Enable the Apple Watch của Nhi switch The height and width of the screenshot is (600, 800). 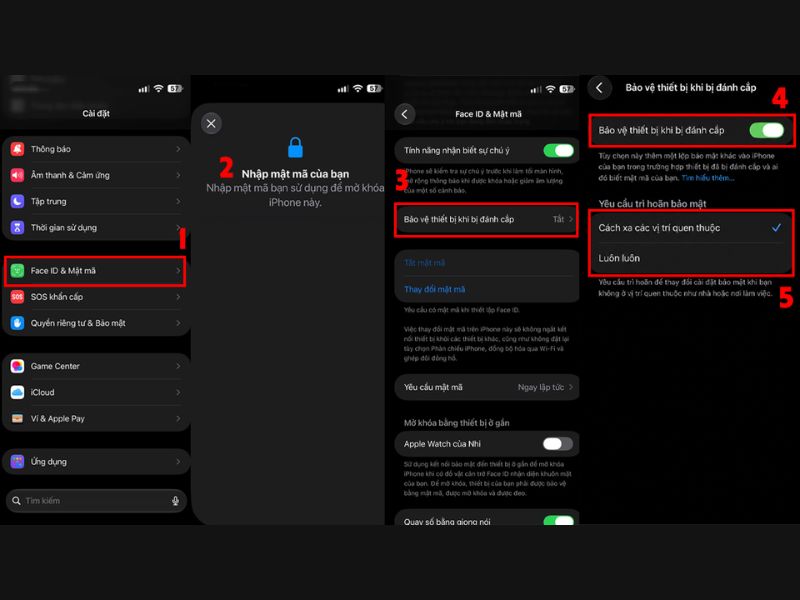click(558, 444)
